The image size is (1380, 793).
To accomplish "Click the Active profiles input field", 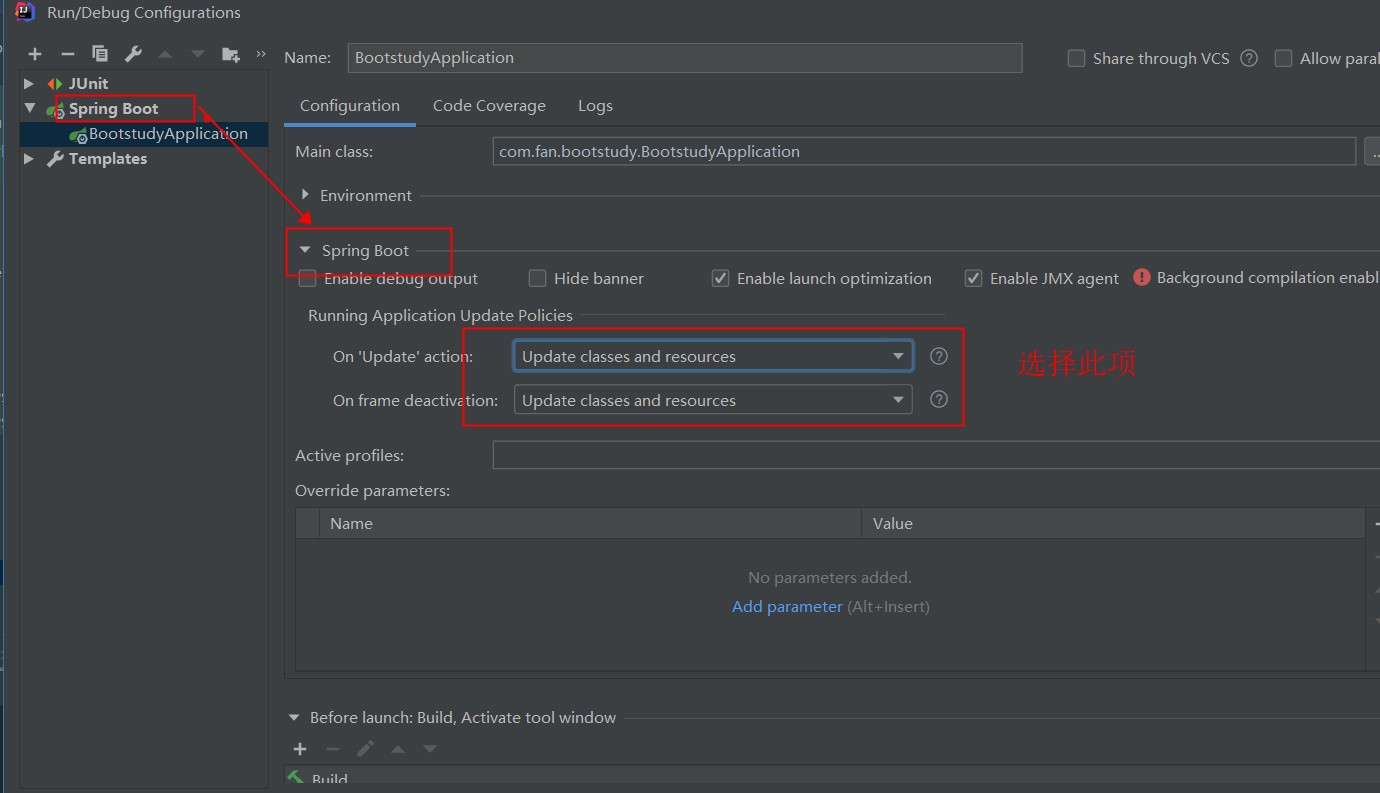I will click(x=936, y=455).
